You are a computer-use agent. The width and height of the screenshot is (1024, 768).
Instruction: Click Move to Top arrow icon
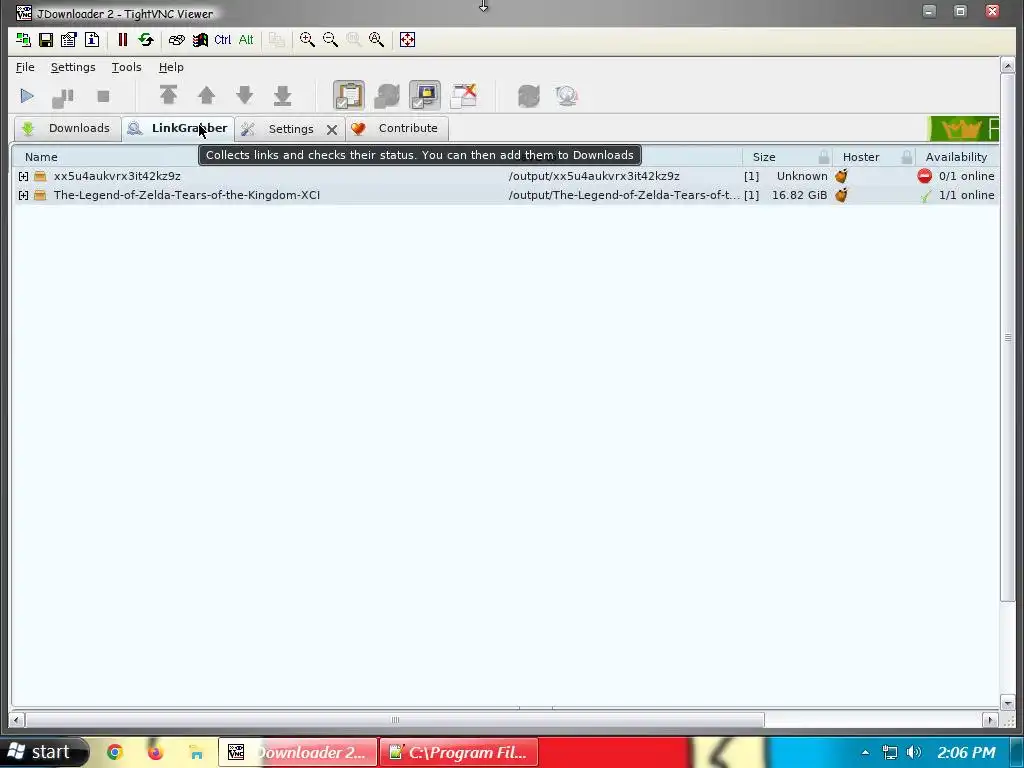point(168,95)
